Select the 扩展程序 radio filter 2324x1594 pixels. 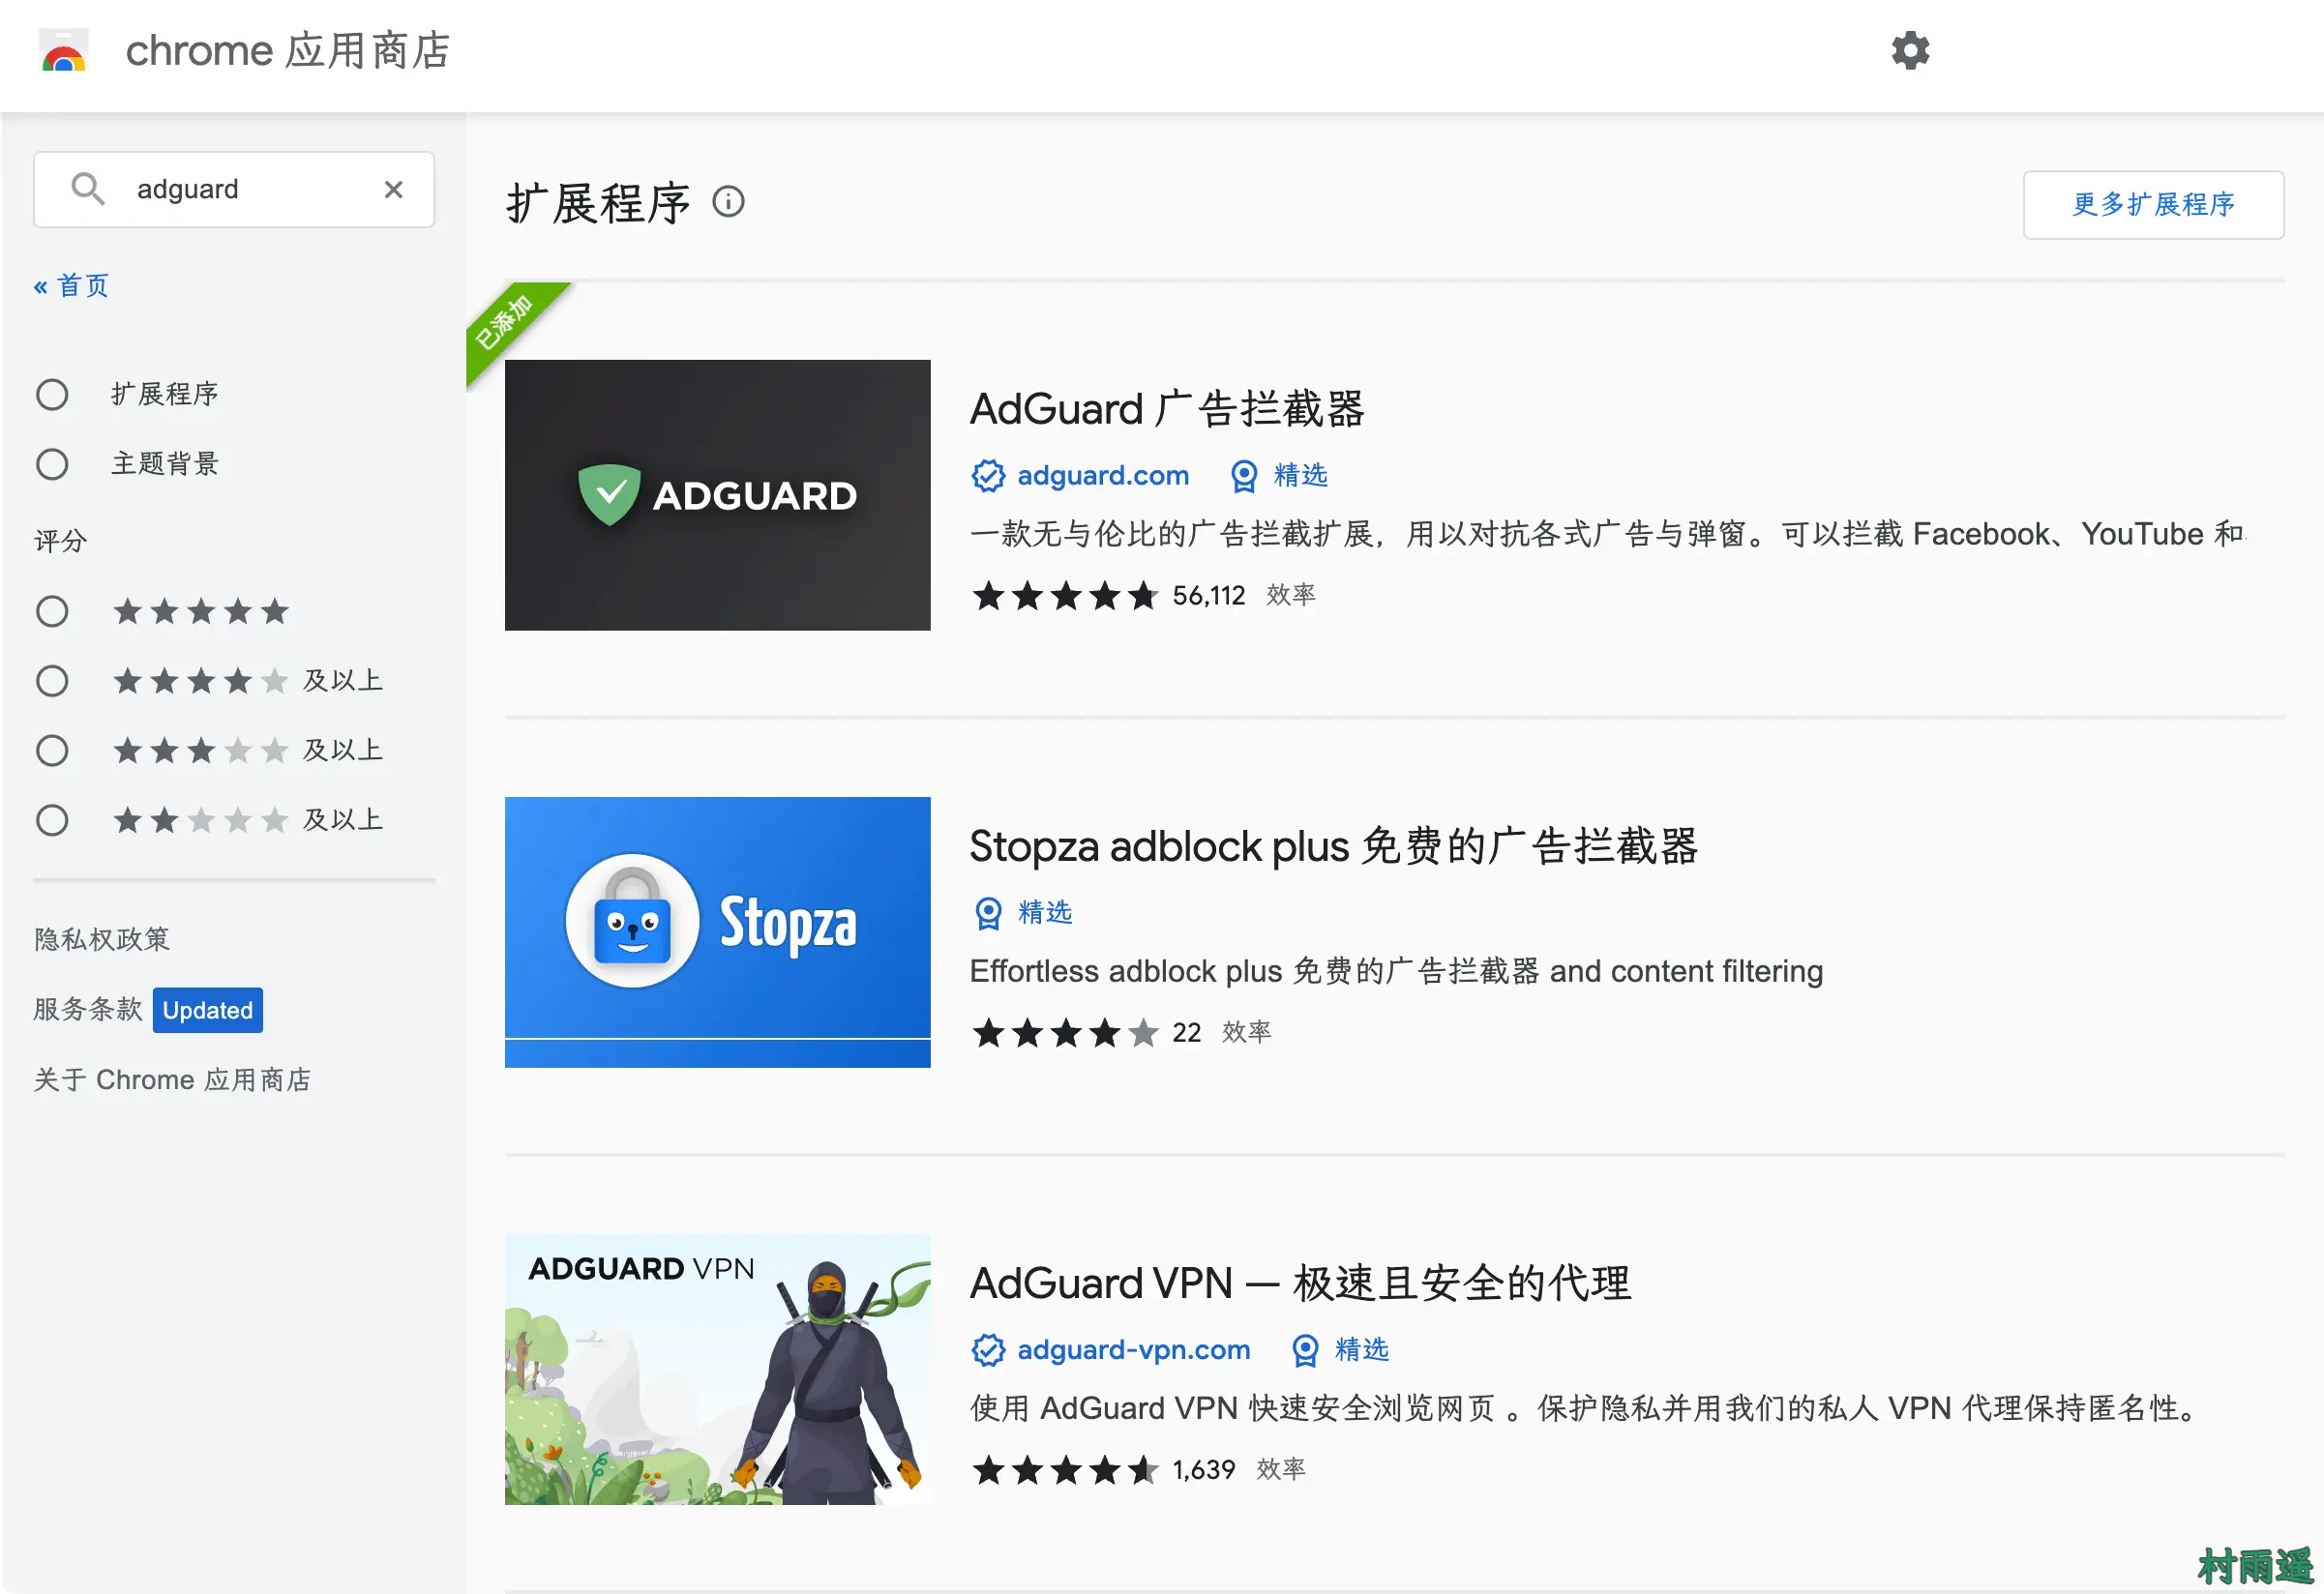click(x=52, y=395)
